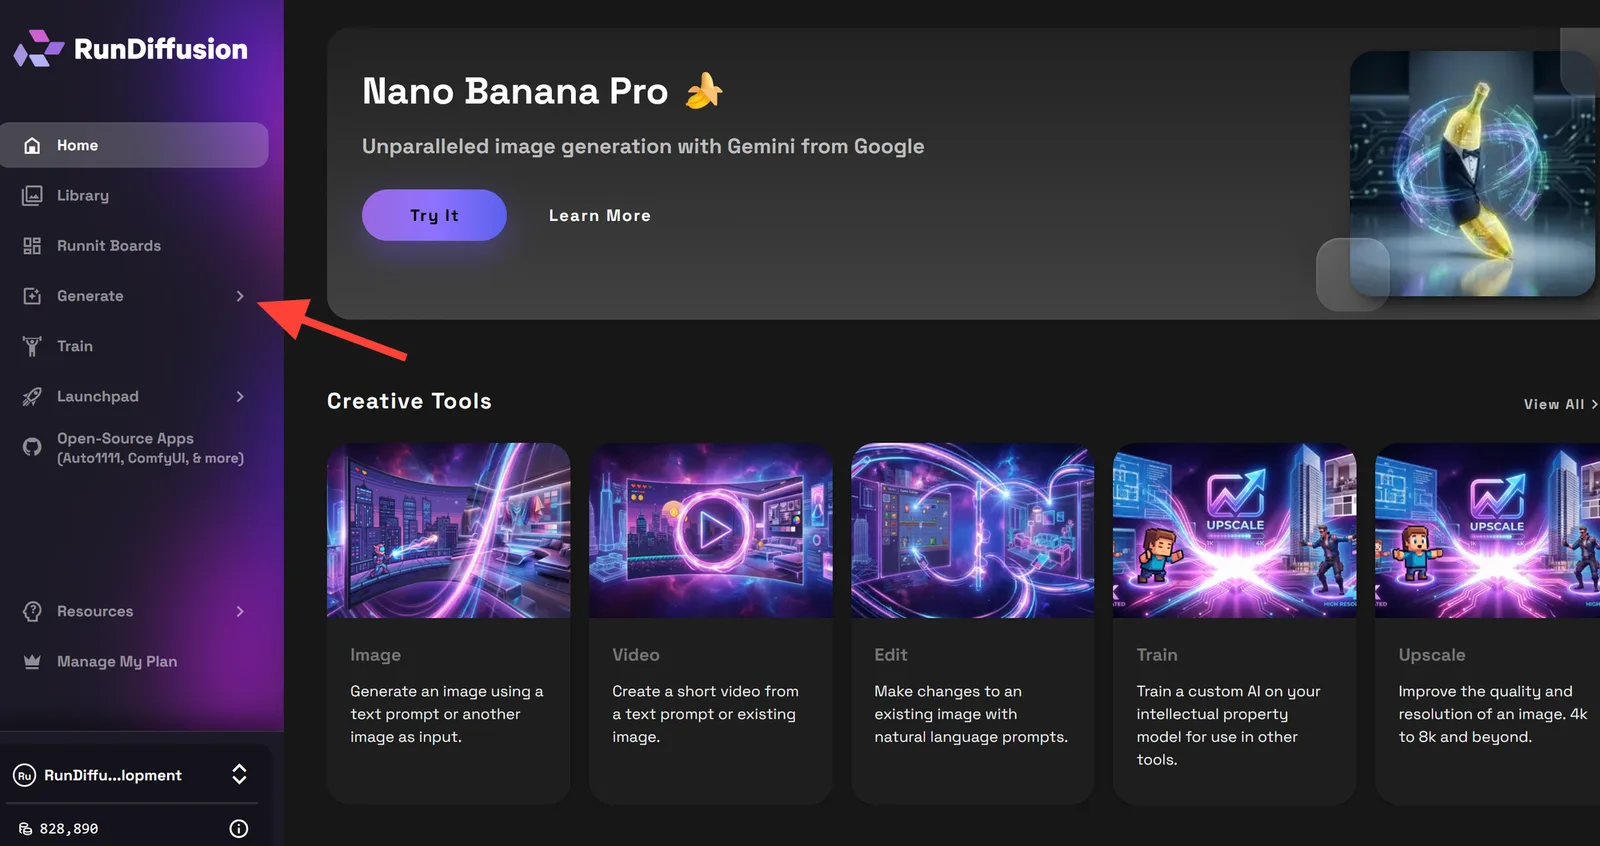Open the Library sidebar icon

tap(32, 195)
